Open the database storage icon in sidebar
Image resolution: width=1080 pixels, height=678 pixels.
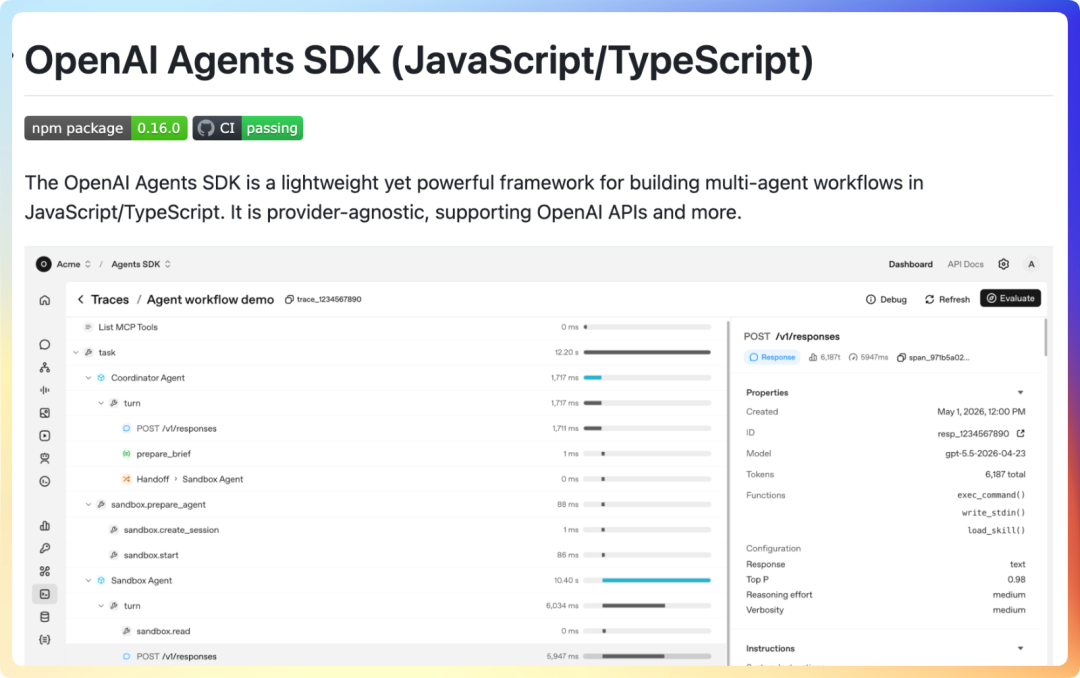pyautogui.click(x=45, y=617)
